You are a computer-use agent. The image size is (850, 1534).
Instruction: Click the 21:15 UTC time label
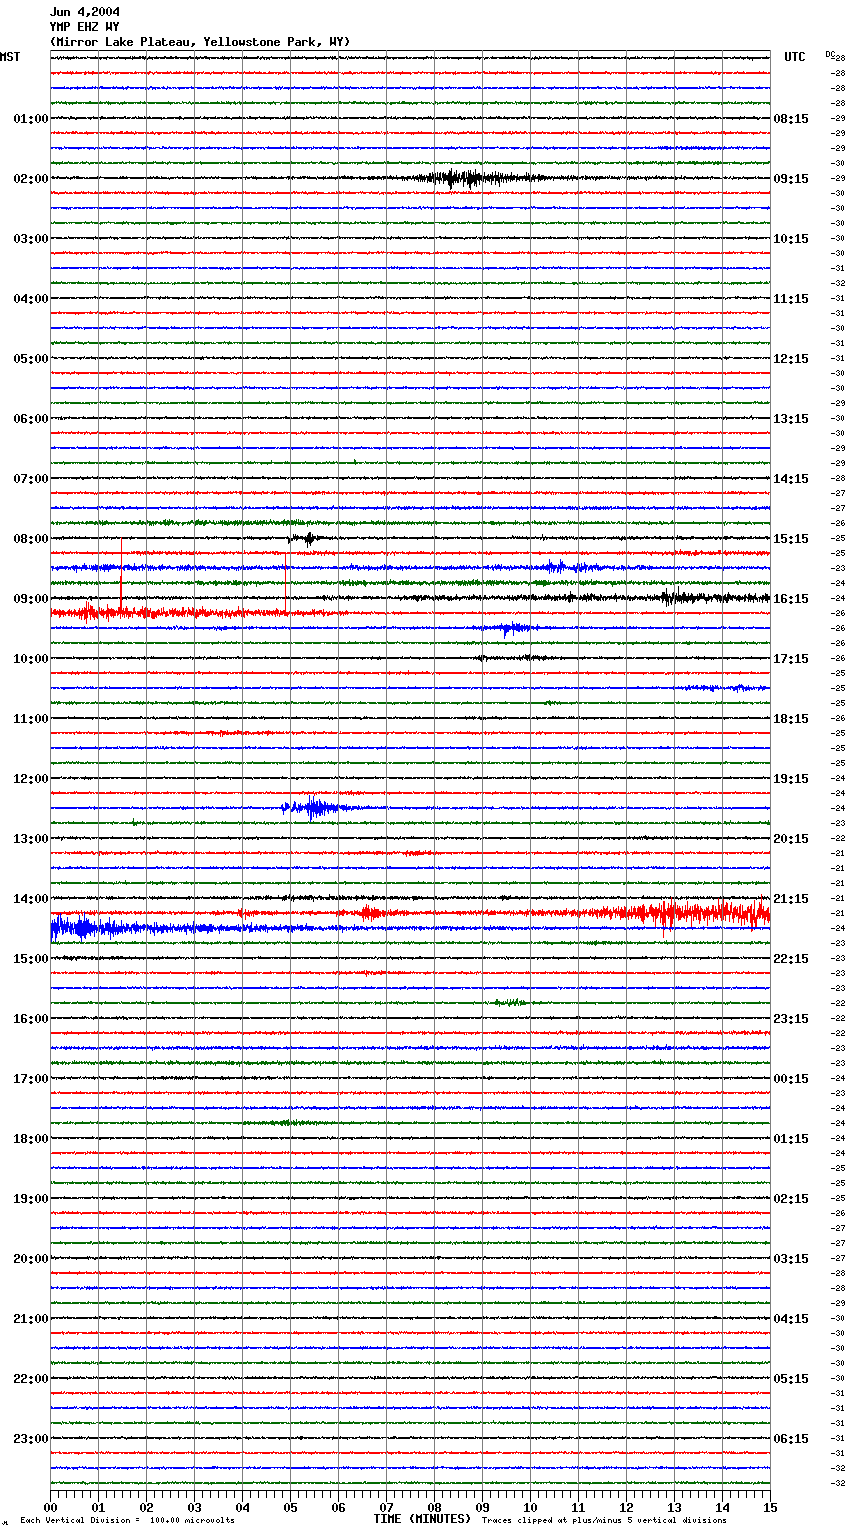791,899
